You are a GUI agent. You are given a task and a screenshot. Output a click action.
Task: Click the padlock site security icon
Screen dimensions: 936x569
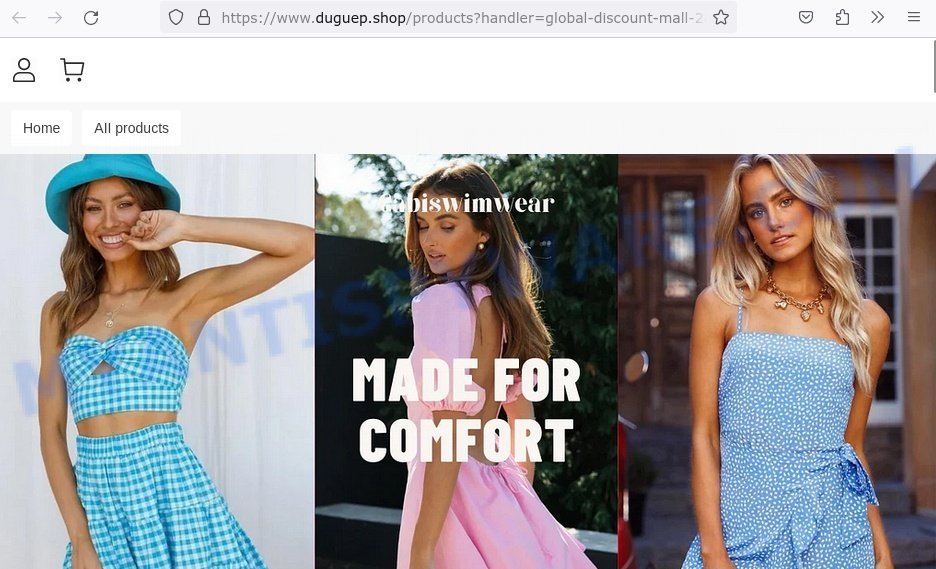point(204,17)
